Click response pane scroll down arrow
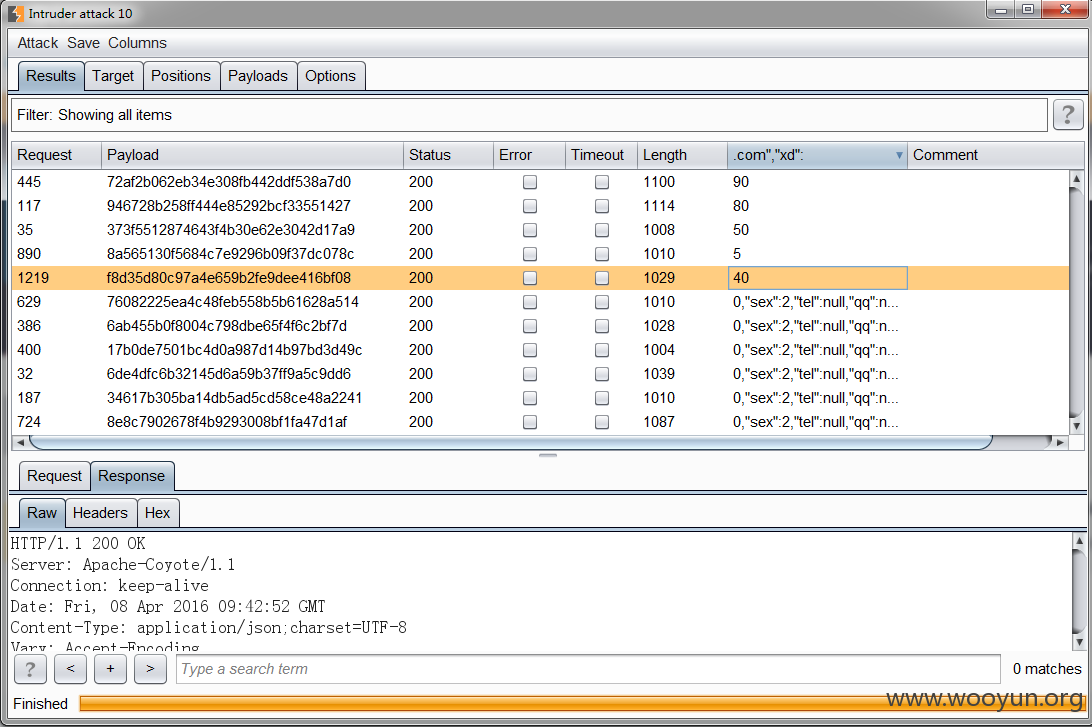The width and height of the screenshot is (1092, 727). [1079, 642]
